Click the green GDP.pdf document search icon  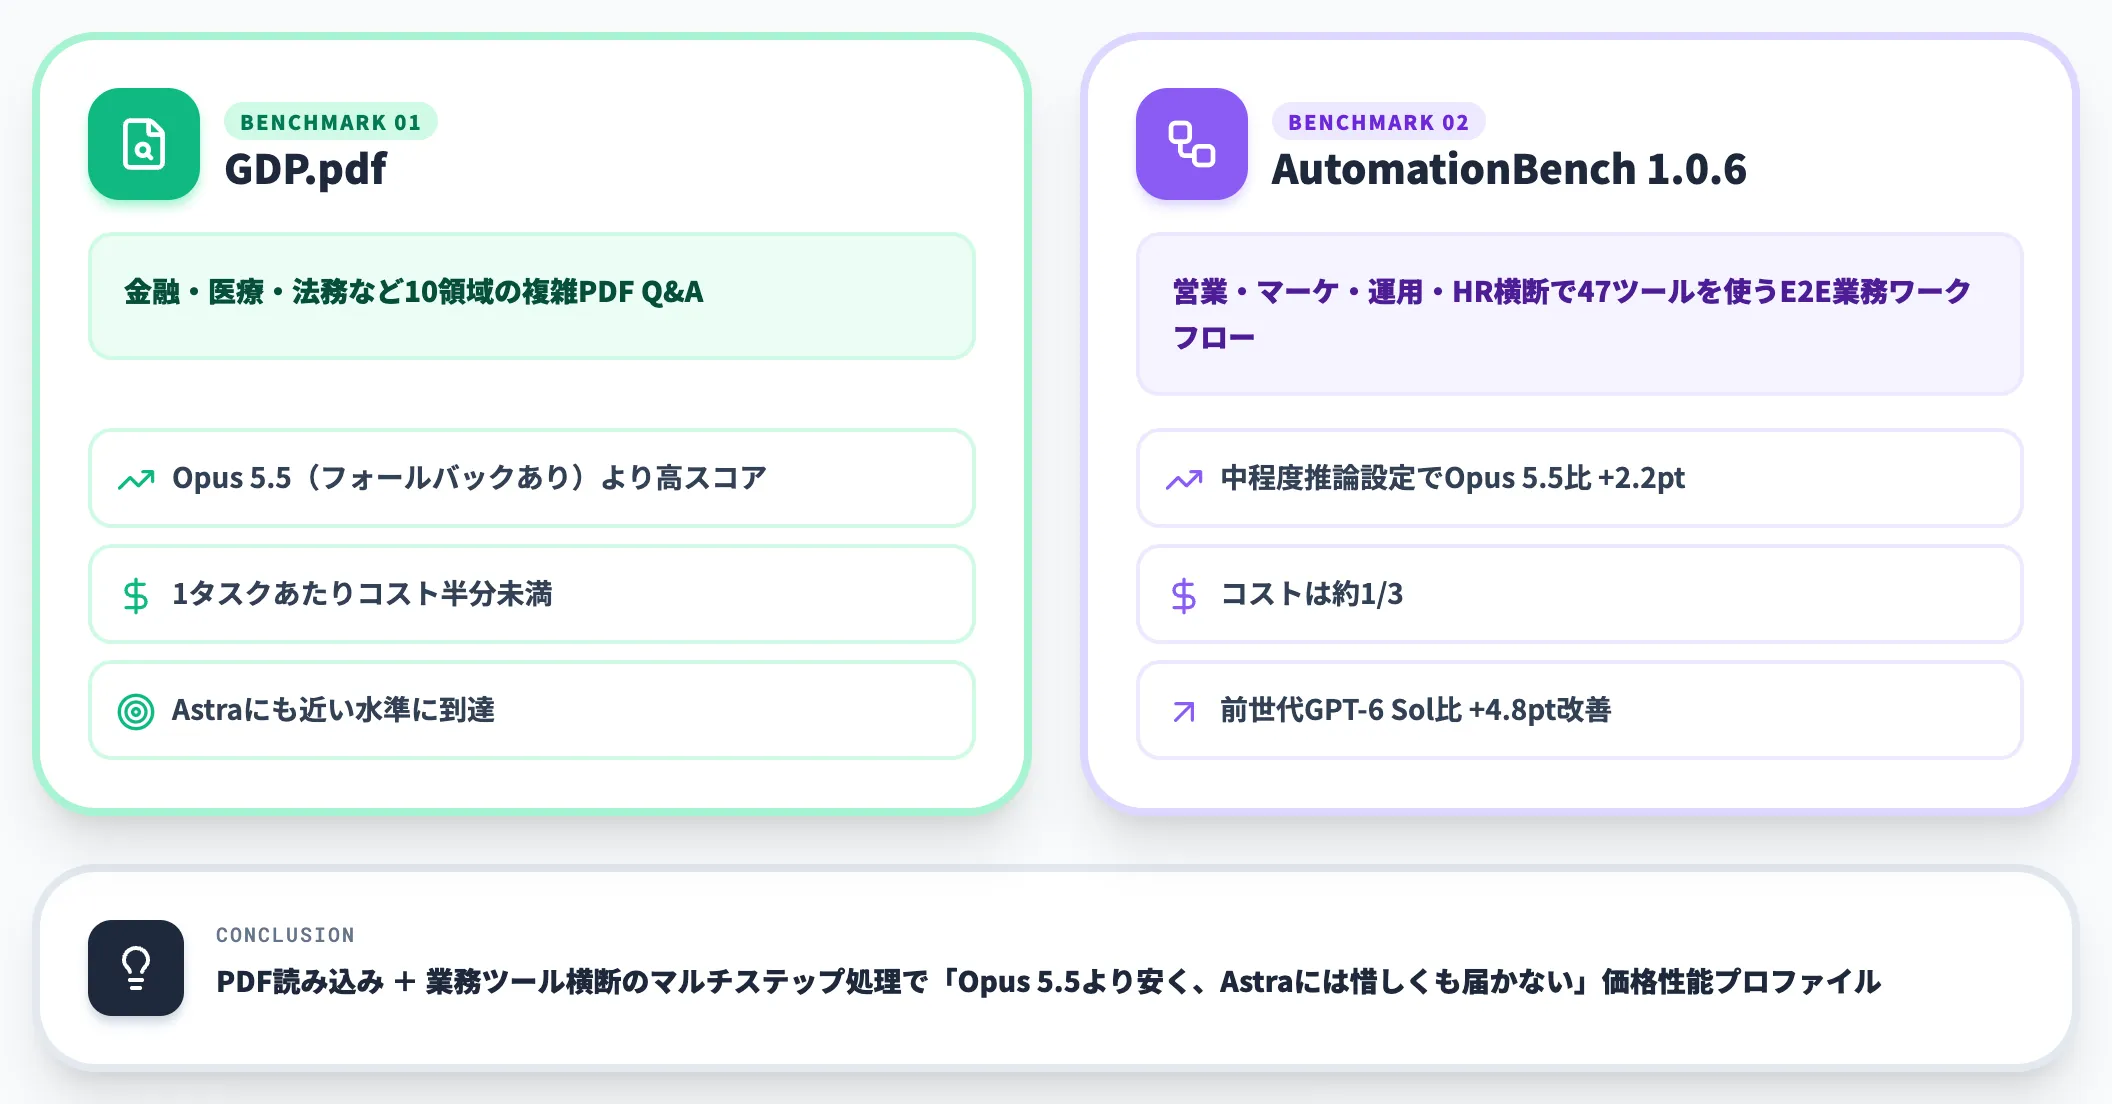144,144
